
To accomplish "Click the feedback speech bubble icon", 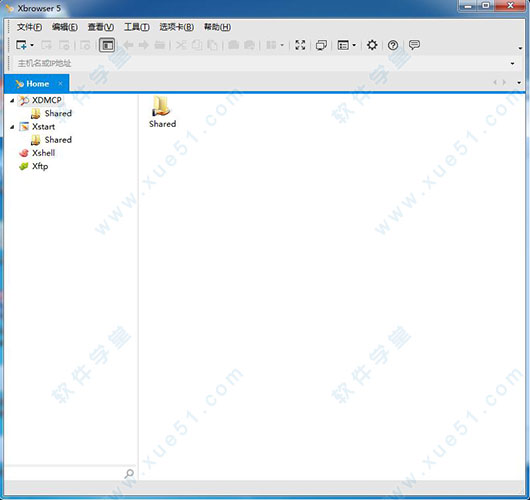I will [x=414, y=45].
